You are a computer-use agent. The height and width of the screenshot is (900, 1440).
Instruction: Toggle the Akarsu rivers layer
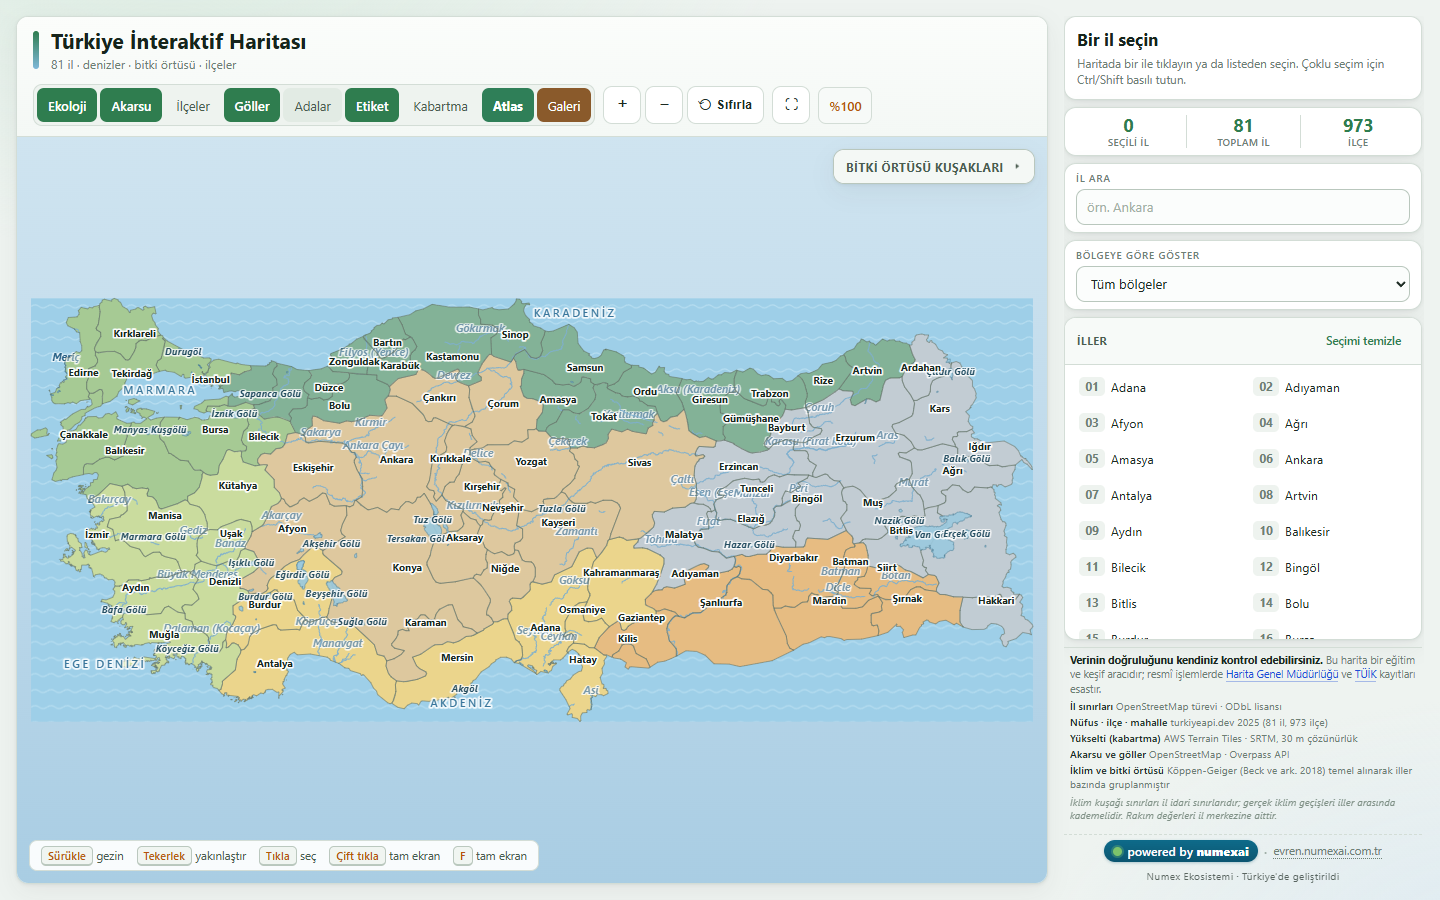pos(131,106)
